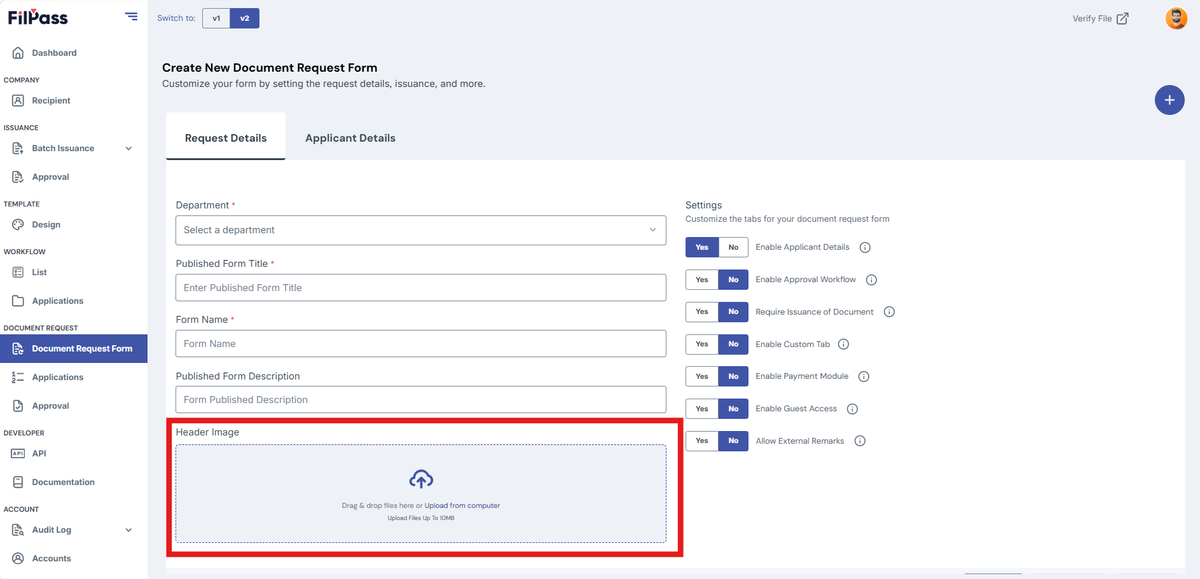Click the Header Image drop zone
This screenshot has width=1200, height=579.
click(421, 494)
